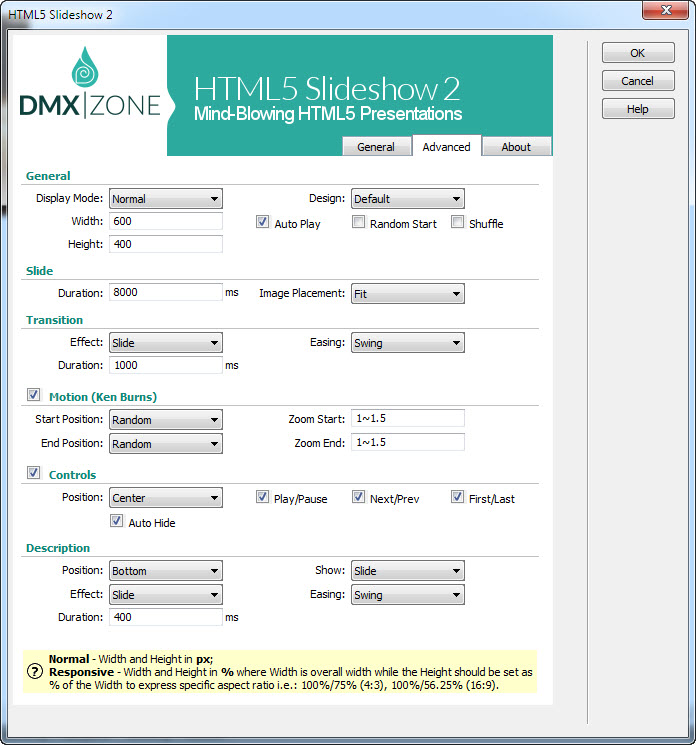Expand the End Position dropdown
The image size is (696, 745).
(x=166, y=444)
